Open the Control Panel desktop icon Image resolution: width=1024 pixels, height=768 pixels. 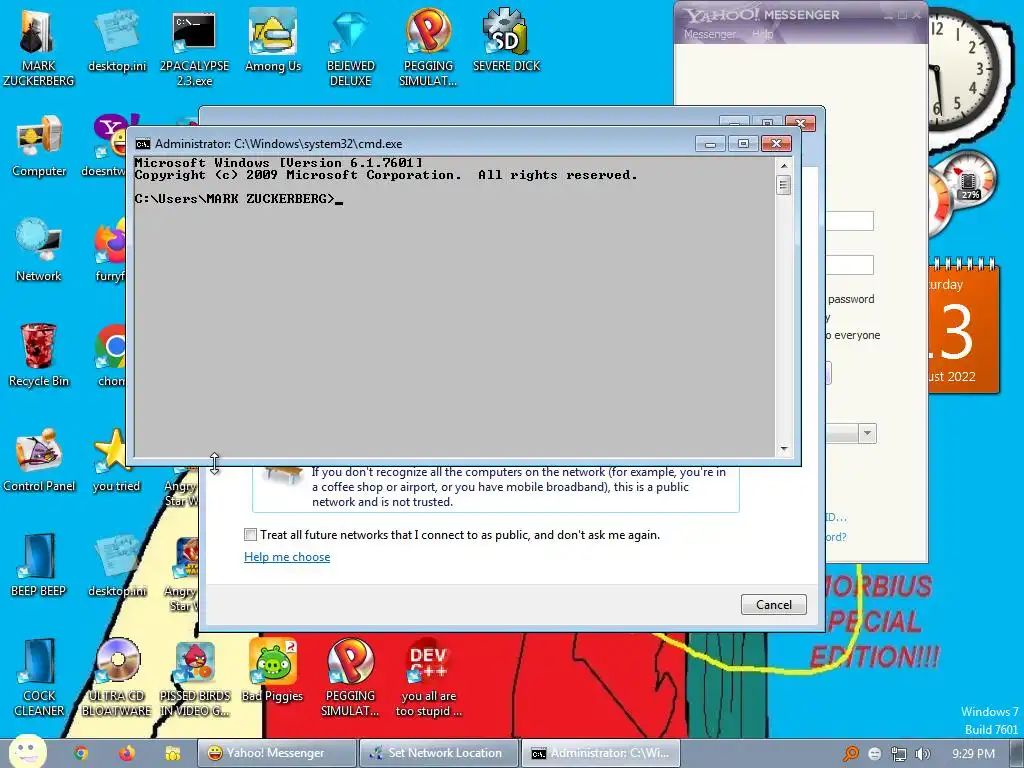[39, 460]
